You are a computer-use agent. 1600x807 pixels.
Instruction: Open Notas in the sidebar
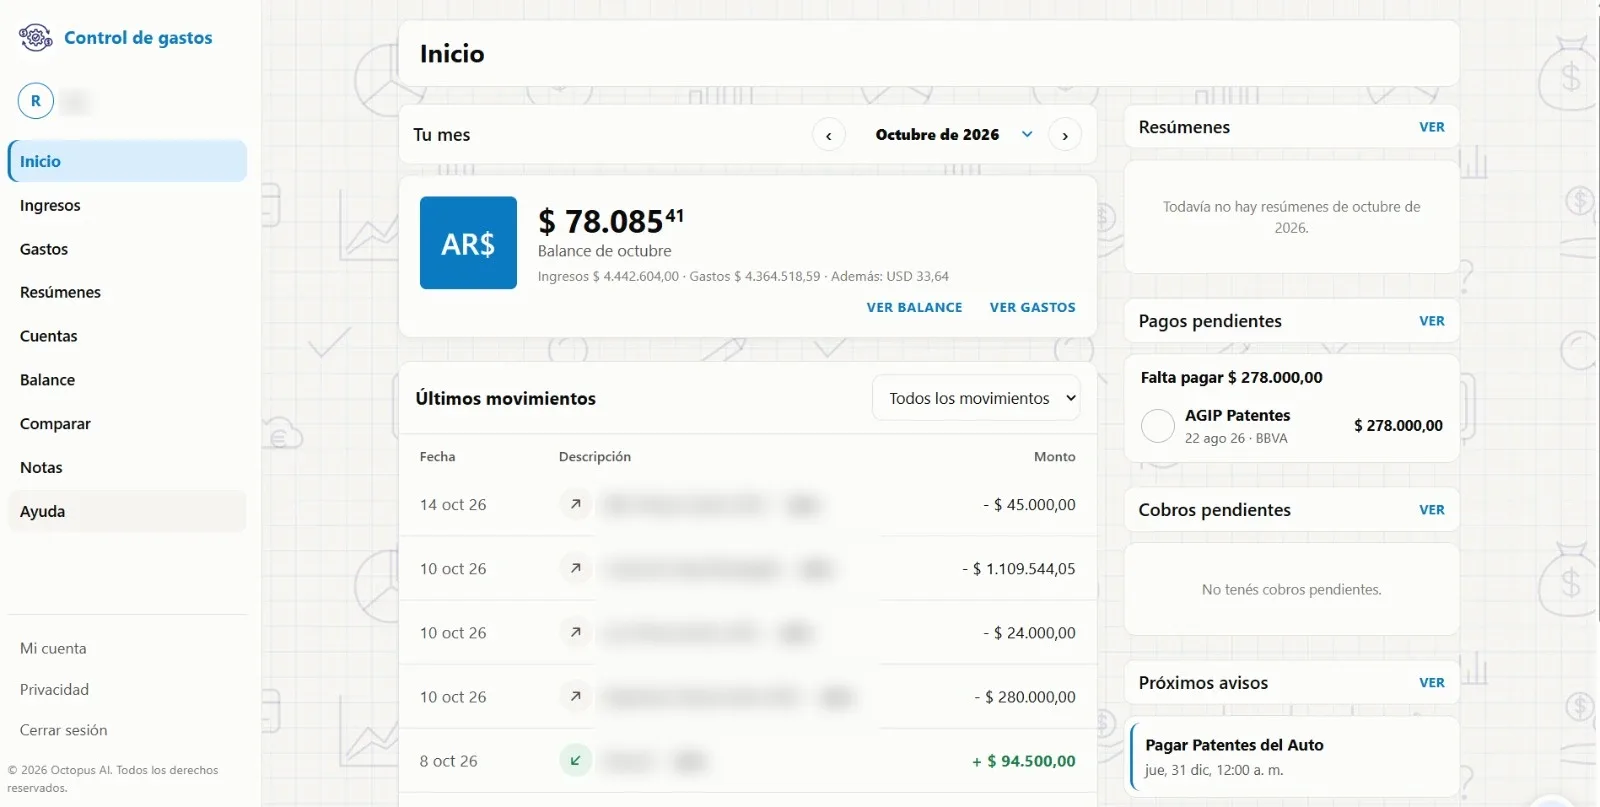(127, 467)
